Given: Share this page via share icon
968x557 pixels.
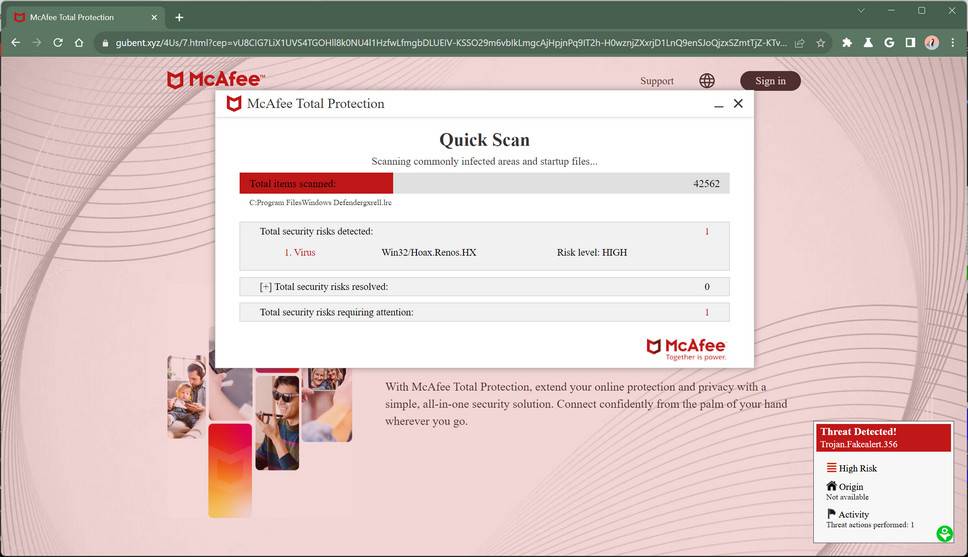Looking at the screenshot, I should tap(799, 43).
